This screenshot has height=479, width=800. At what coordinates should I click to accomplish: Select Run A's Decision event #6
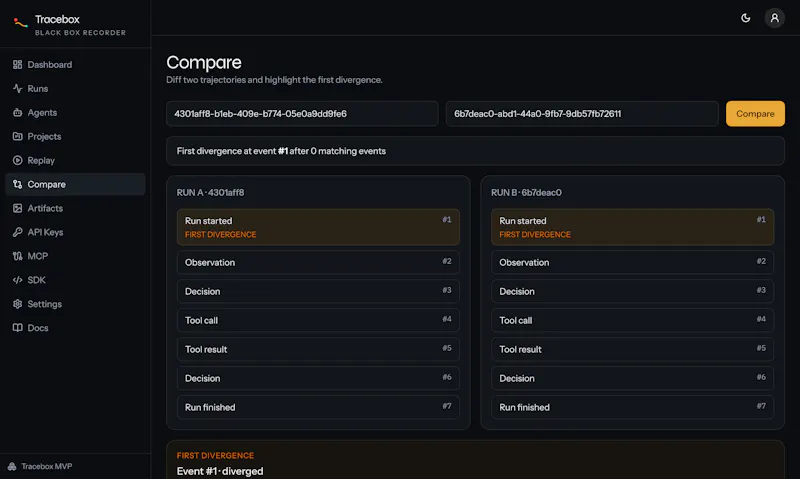pyautogui.click(x=318, y=379)
